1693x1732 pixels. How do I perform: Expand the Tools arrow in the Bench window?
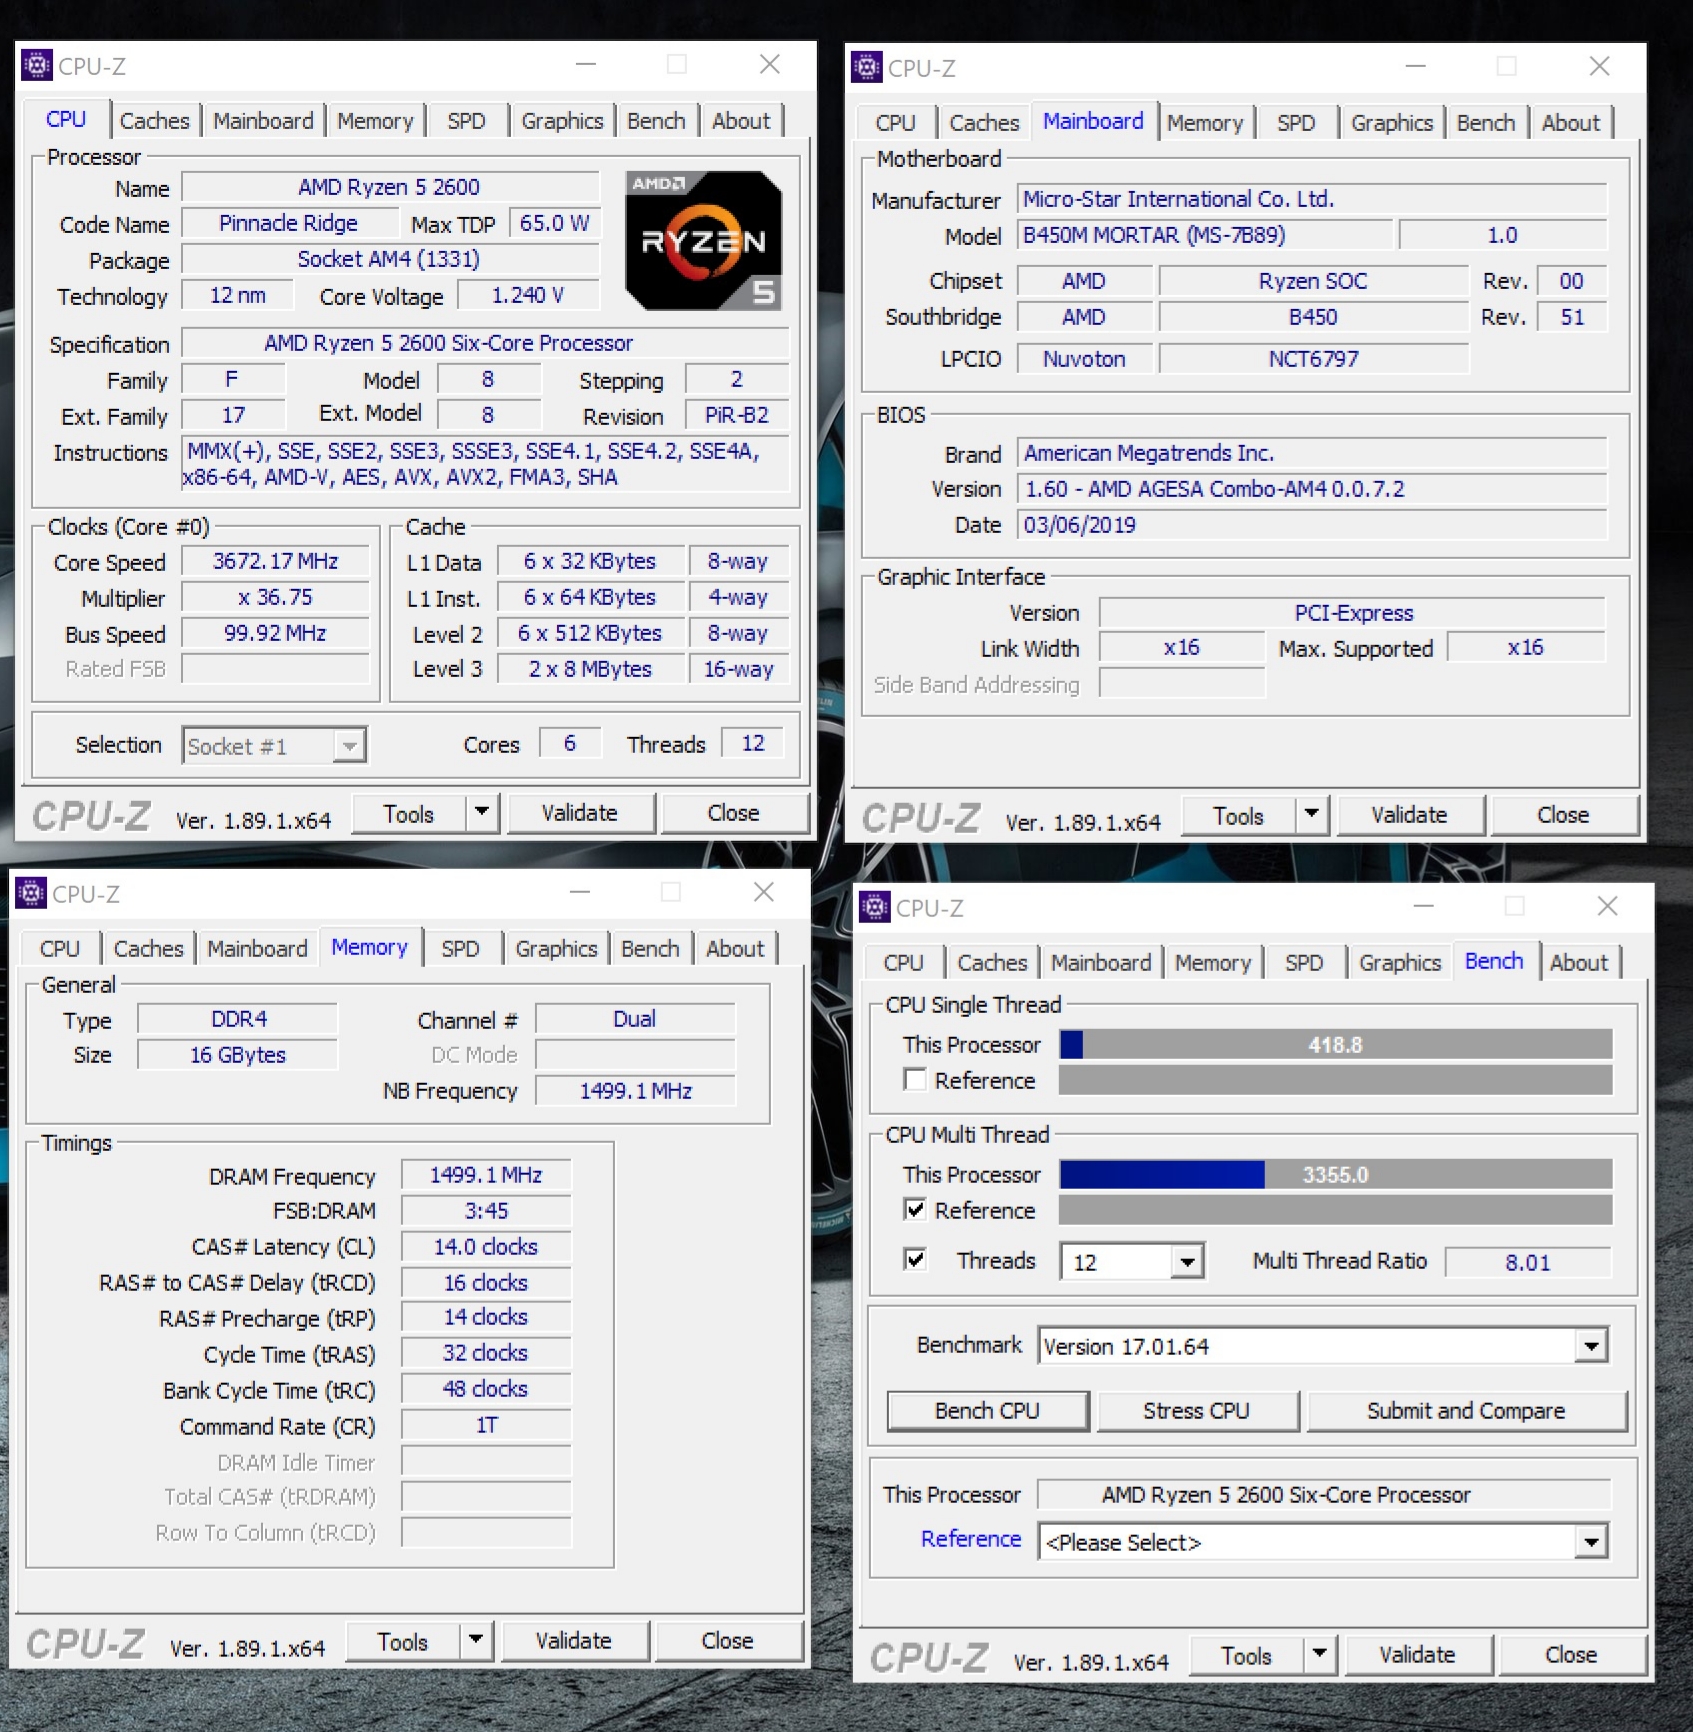[x=1320, y=1654]
